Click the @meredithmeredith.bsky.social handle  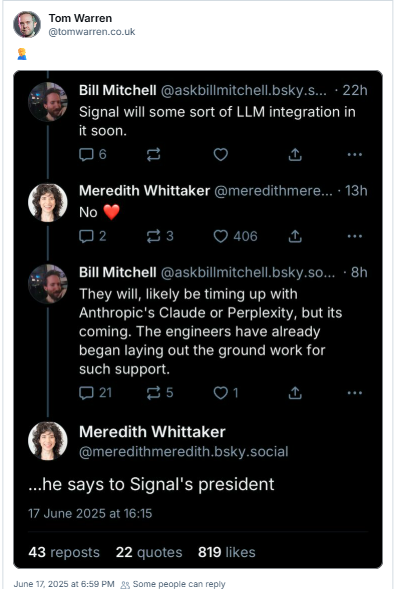[x=184, y=452]
